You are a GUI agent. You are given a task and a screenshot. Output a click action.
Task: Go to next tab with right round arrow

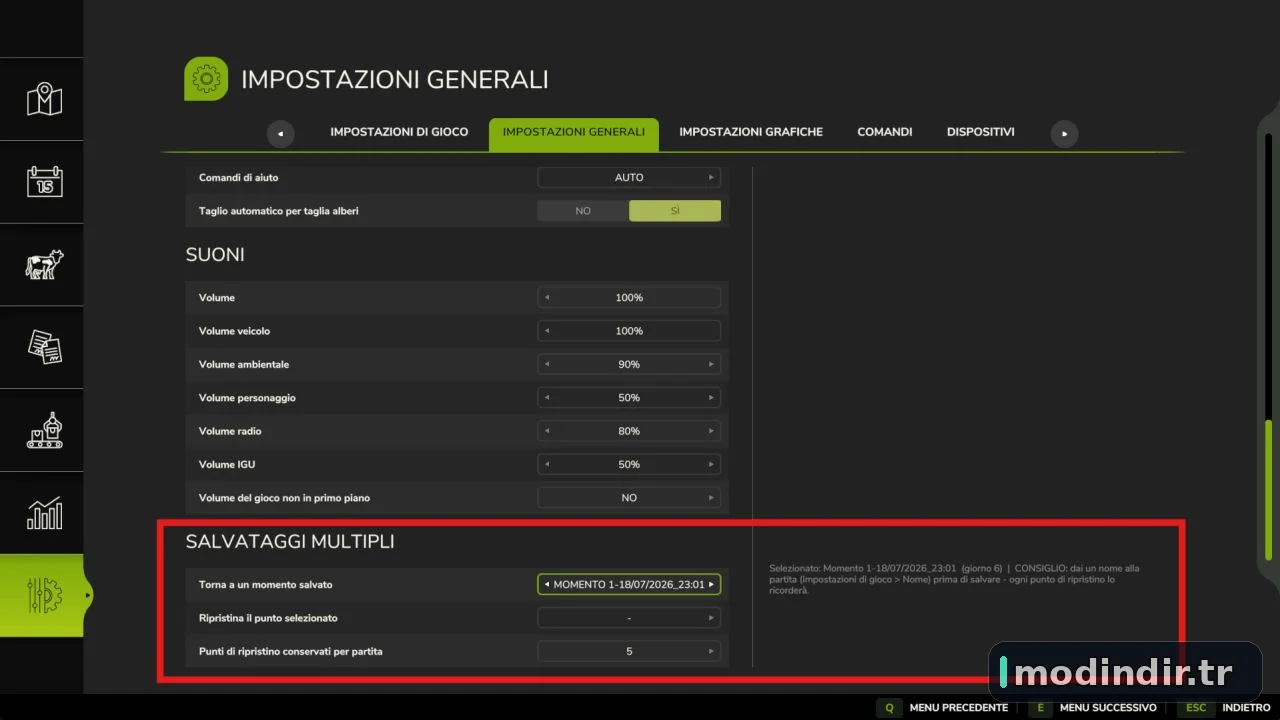coord(1064,133)
